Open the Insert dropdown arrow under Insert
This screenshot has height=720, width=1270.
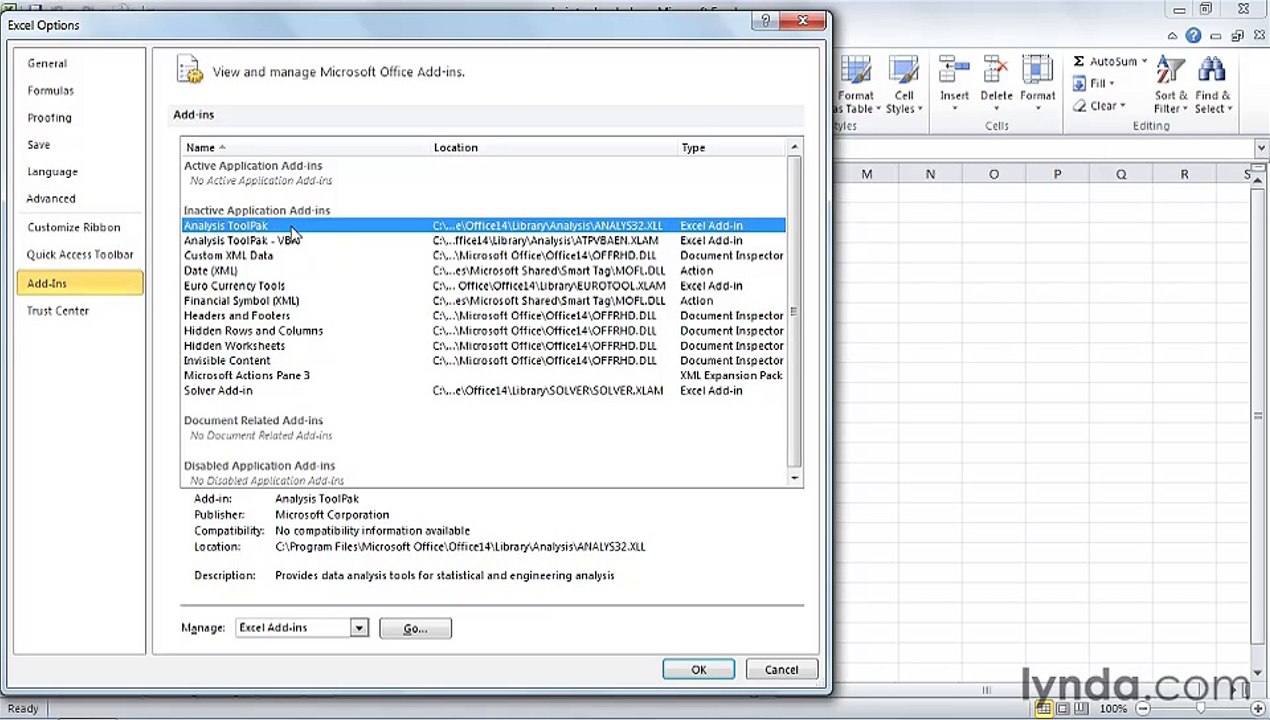[954, 109]
